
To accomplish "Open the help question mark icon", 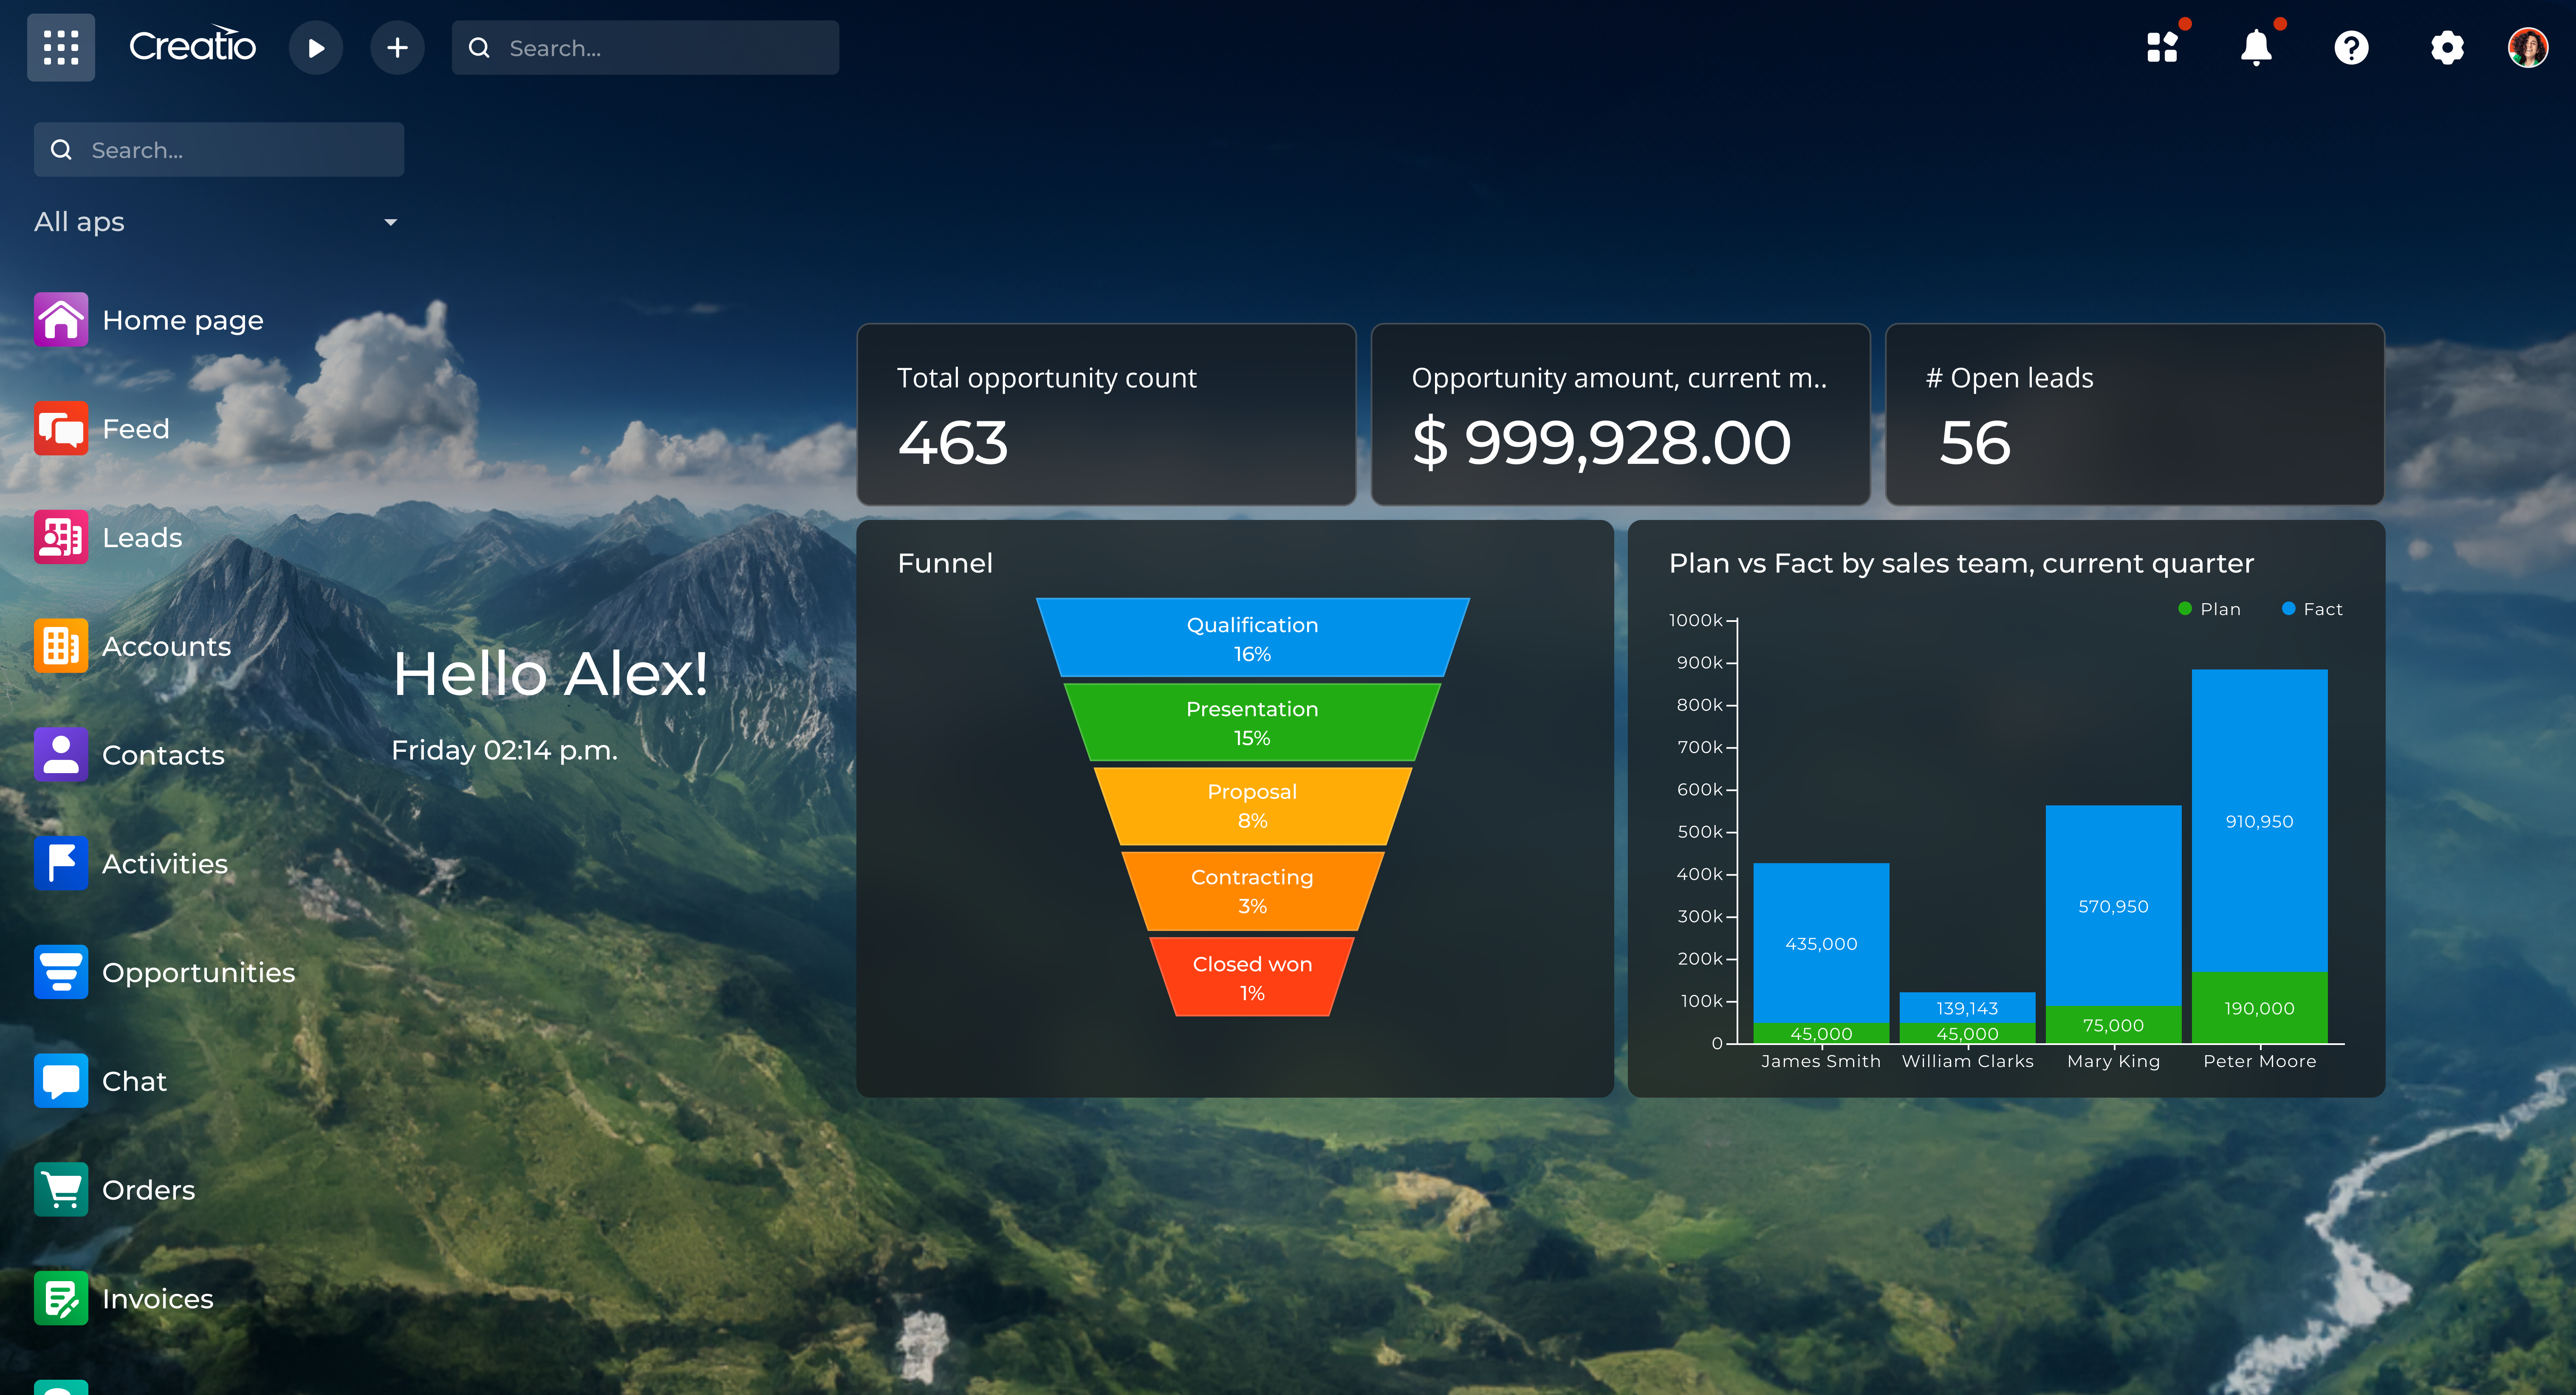I will click(x=2351, y=47).
